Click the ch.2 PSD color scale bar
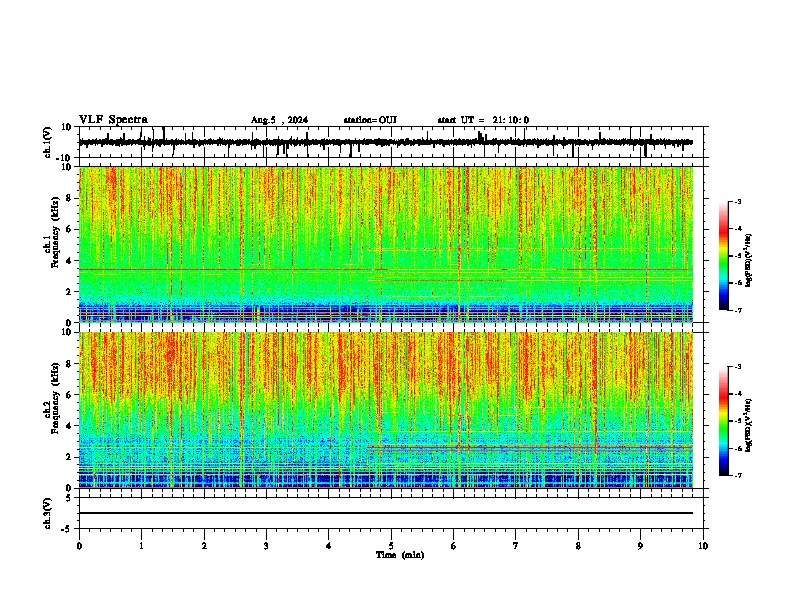Screen dimensions: 792x612 click(724, 421)
